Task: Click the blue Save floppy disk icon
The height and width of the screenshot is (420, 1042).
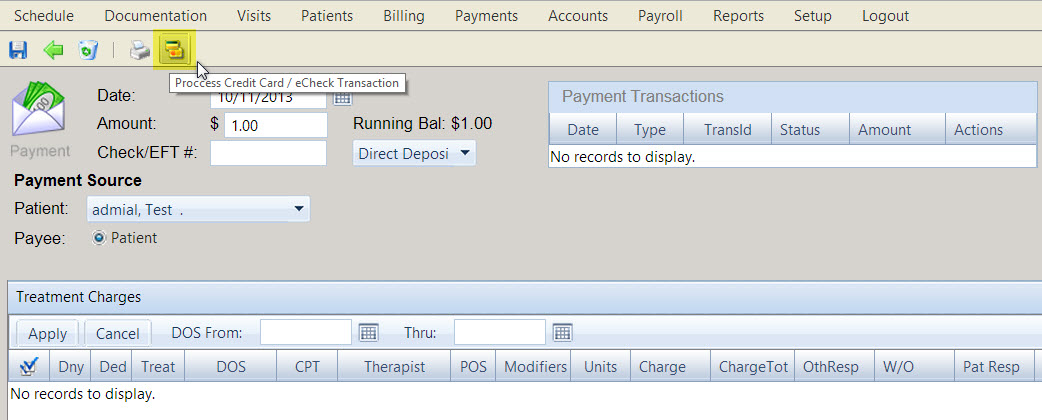Action: [x=18, y=49]
